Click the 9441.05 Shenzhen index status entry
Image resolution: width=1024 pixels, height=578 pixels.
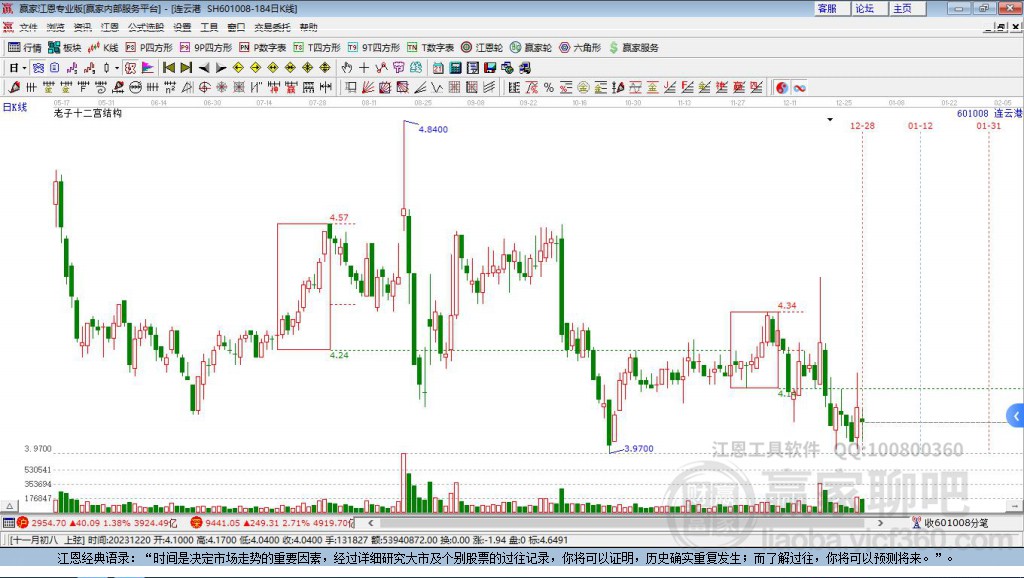click(x=272, y=523)
